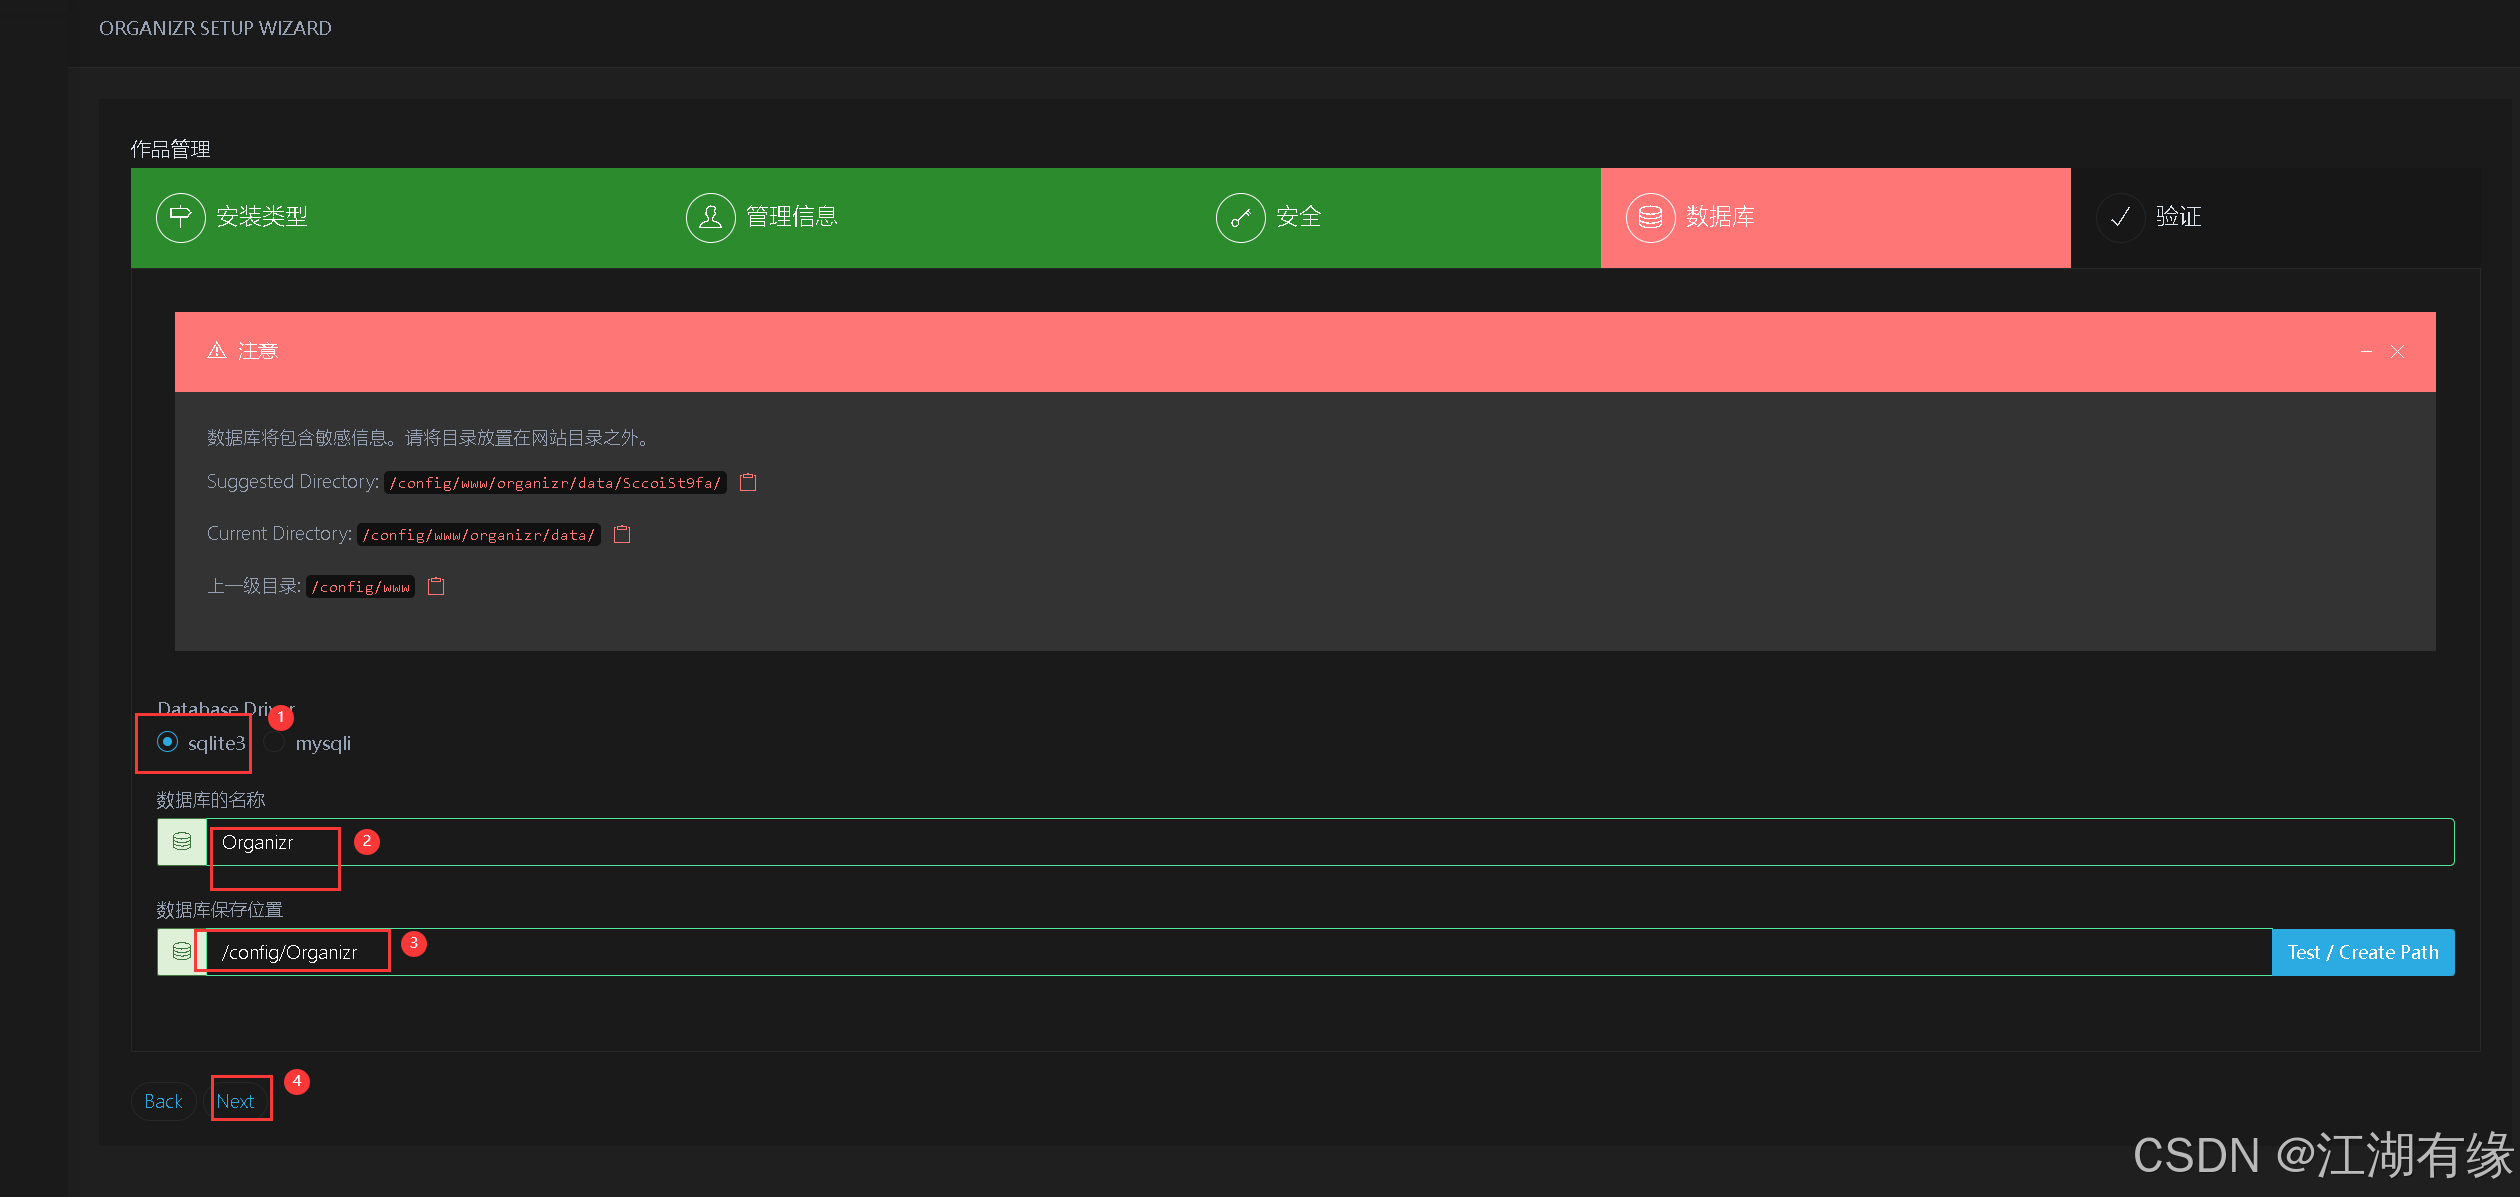Screen dimensions: 2520x1197
Task: Select the mysqli database driver
Action: point(275,743)
